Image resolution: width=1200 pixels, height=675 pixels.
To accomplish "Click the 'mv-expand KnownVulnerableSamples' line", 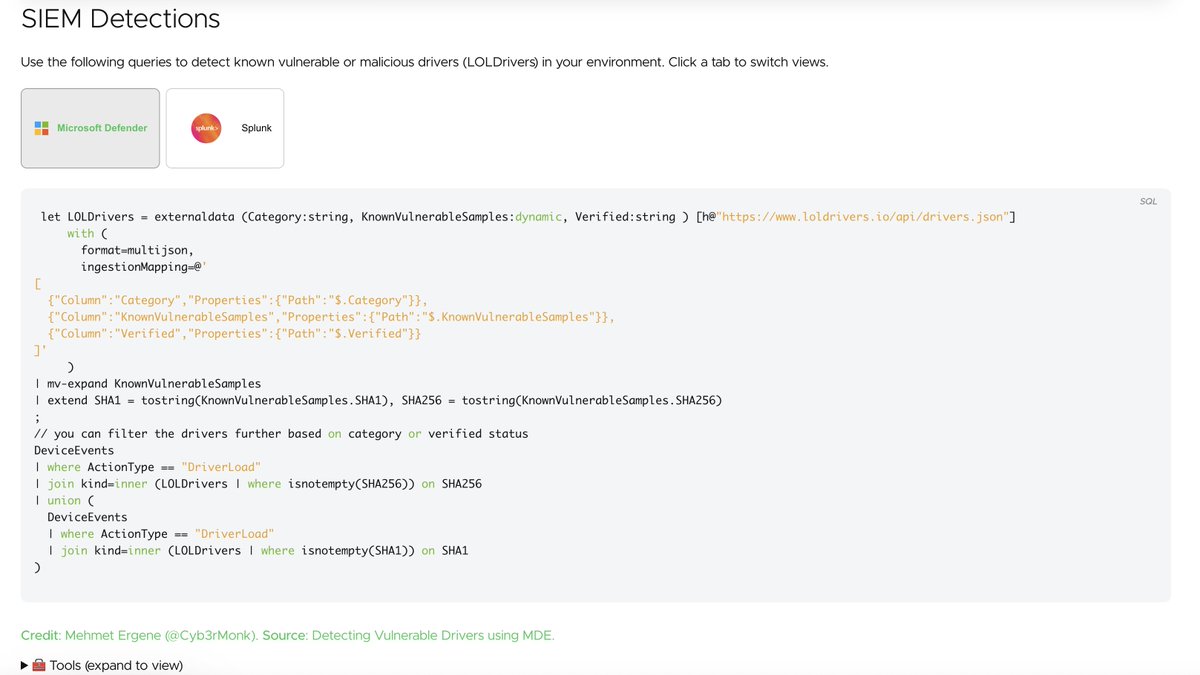I will tap(148, 384).
